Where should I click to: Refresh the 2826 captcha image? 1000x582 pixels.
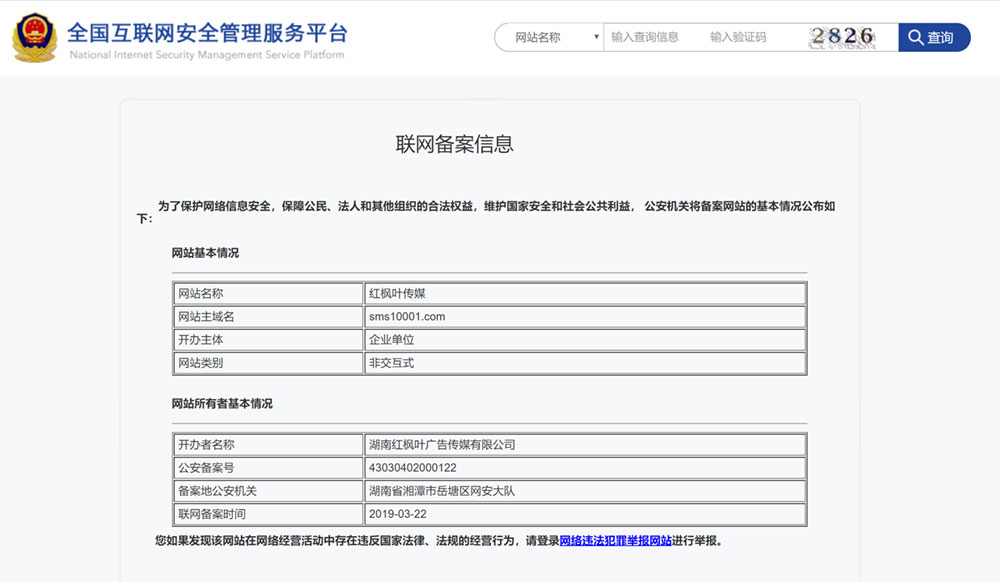[842, 37]
